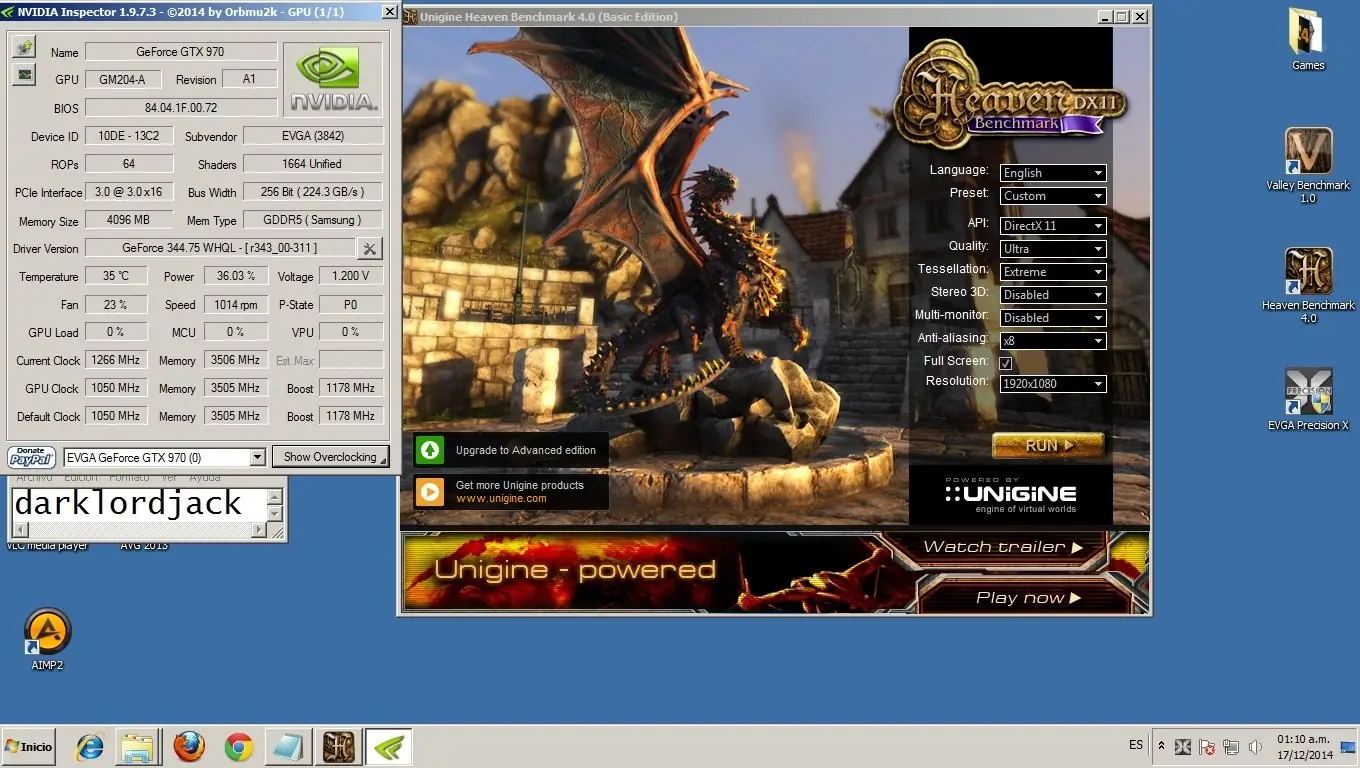1360x768 pixels.
Task: Open the Multi-monitor dropdown
Action: [x=1053, y=318]
